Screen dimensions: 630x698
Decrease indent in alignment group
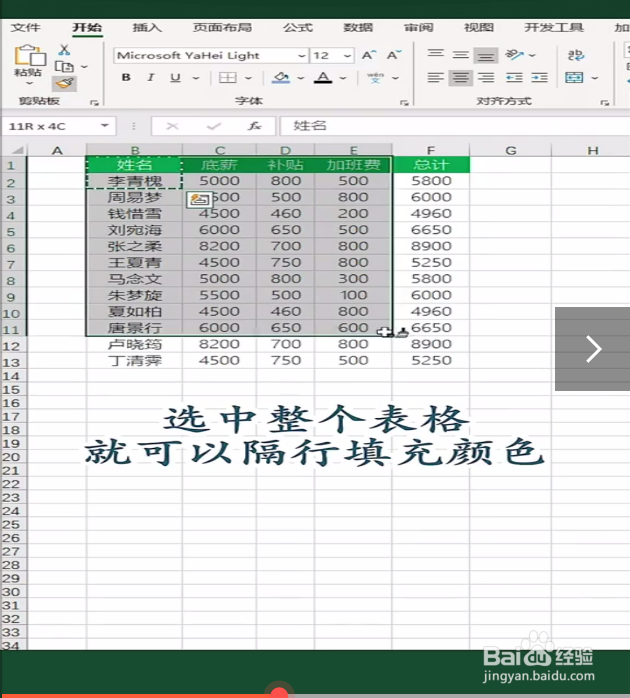514,78
